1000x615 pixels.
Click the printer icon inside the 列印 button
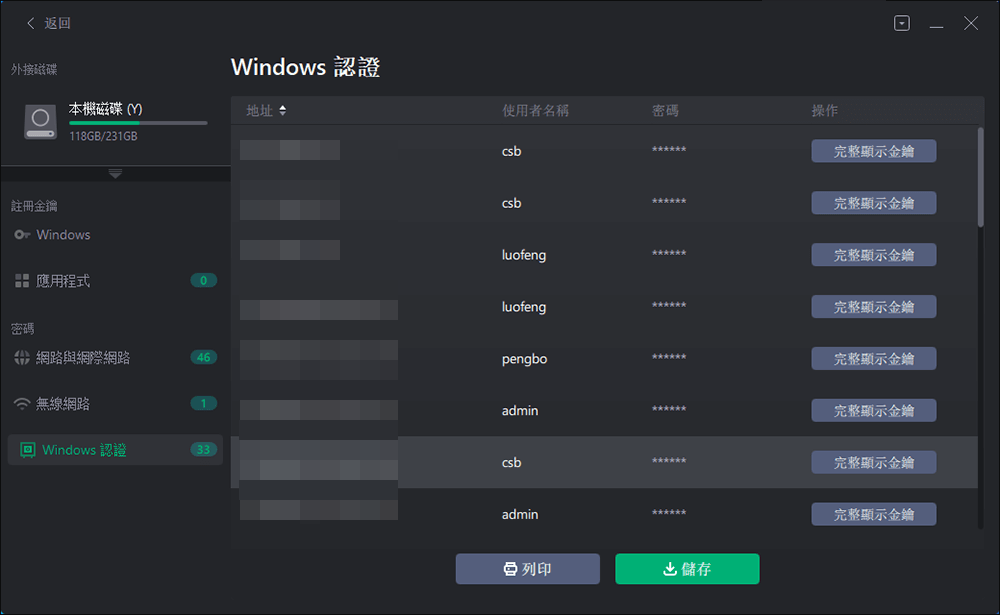pos(509,568)
